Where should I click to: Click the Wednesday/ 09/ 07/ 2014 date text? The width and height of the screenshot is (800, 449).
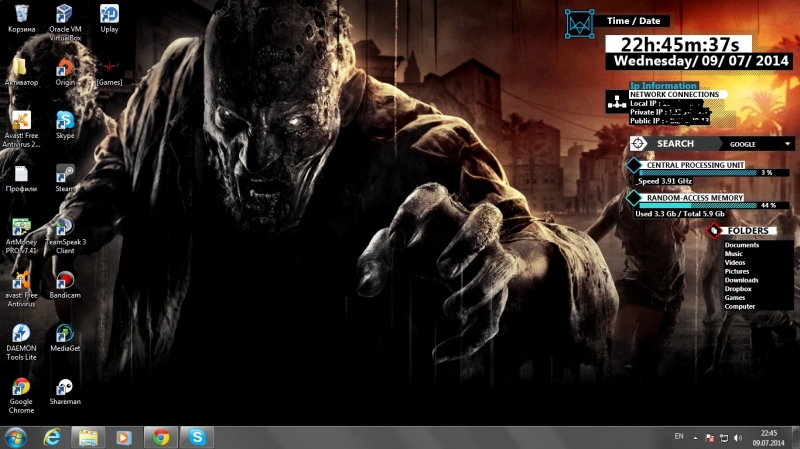pyautogui.click(x=701, y=61)
